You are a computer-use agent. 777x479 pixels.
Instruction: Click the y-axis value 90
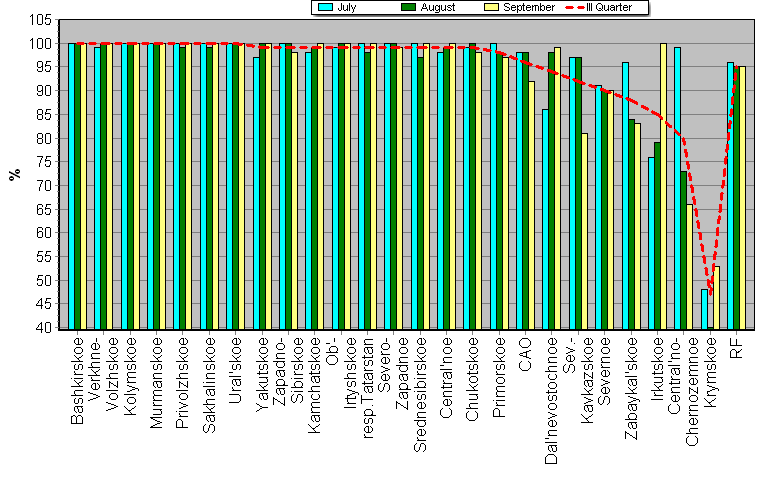[44, 91]
